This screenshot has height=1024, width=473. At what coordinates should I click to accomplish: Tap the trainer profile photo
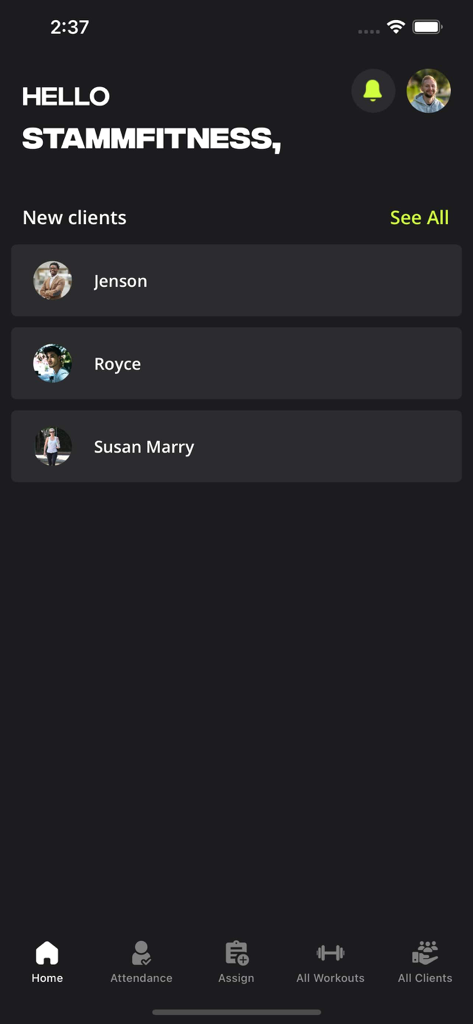click(429, 91)
